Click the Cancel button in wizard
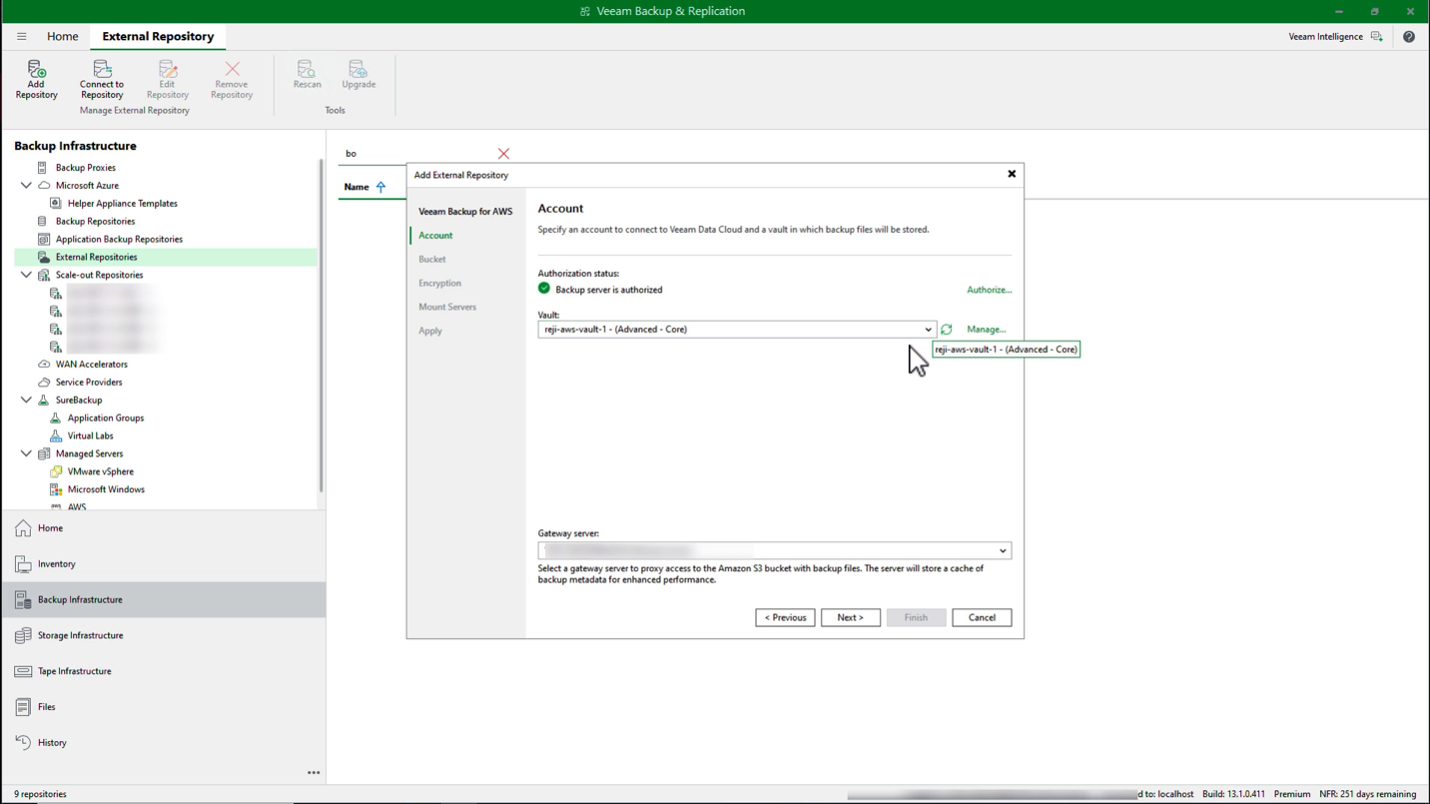The width and height of the screenshot is (1430, 804). click(981, 617)
